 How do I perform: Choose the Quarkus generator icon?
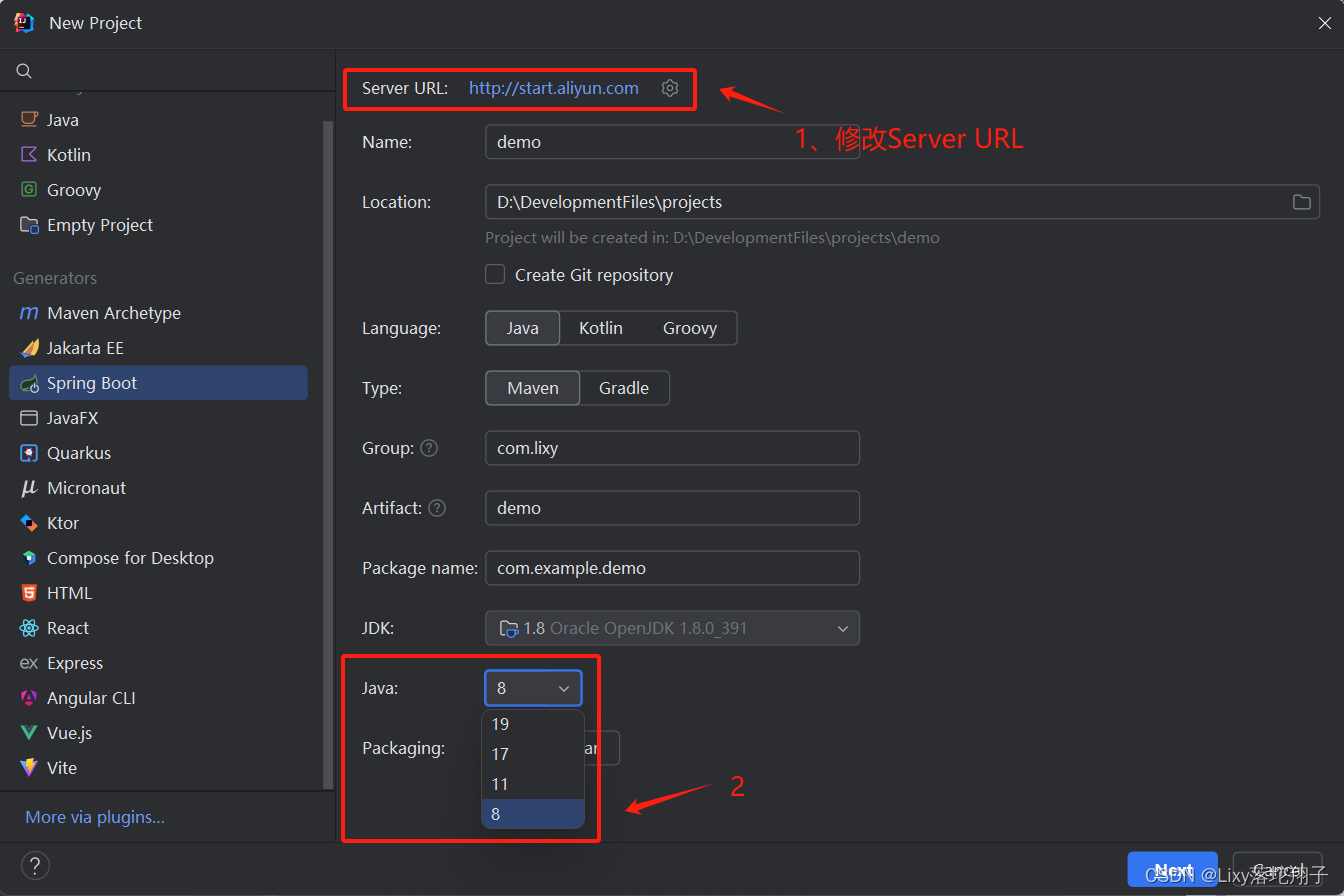tap(29, 453)
